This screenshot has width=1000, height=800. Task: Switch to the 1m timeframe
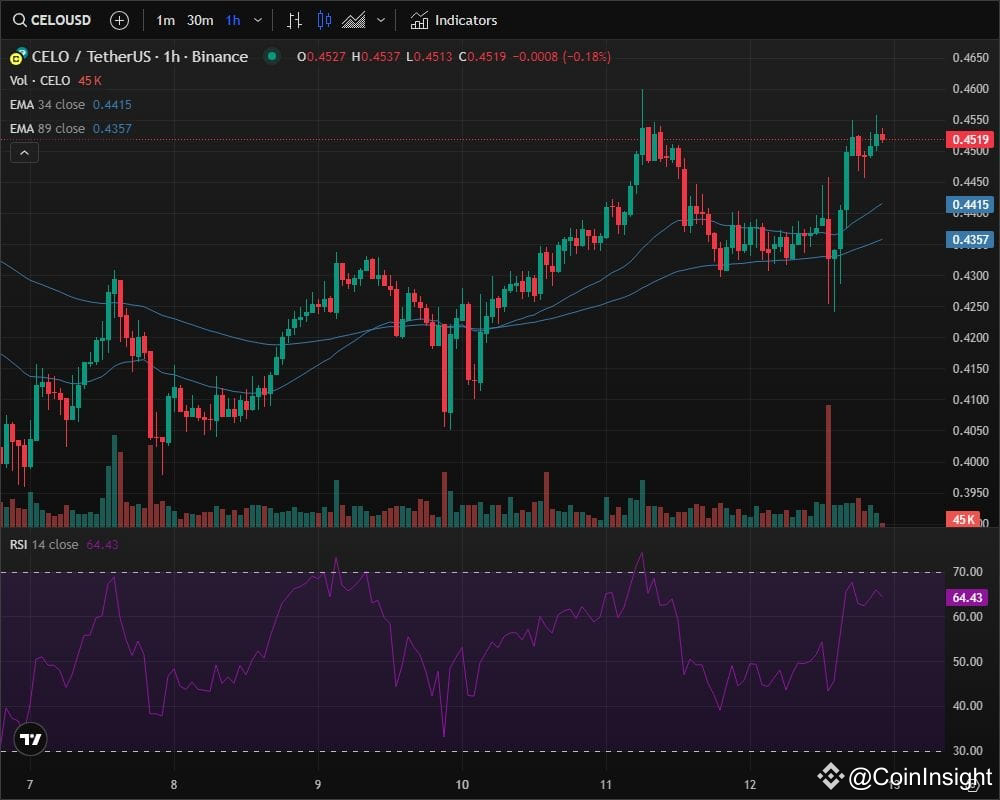point(164,20)
